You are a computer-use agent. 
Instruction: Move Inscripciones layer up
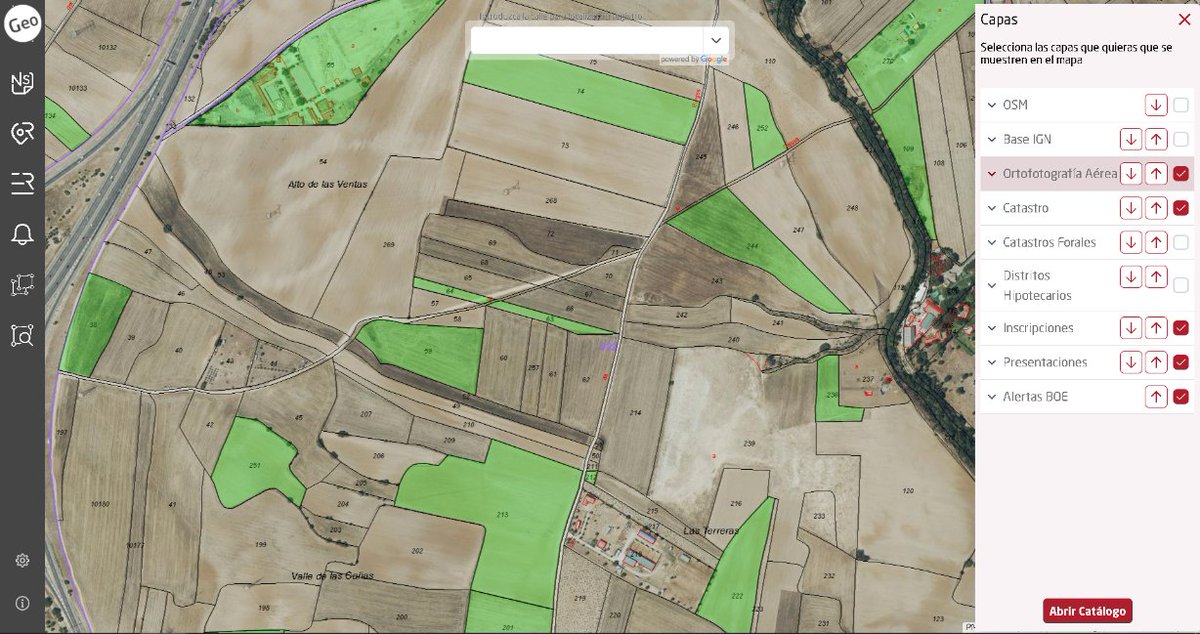1156,328
